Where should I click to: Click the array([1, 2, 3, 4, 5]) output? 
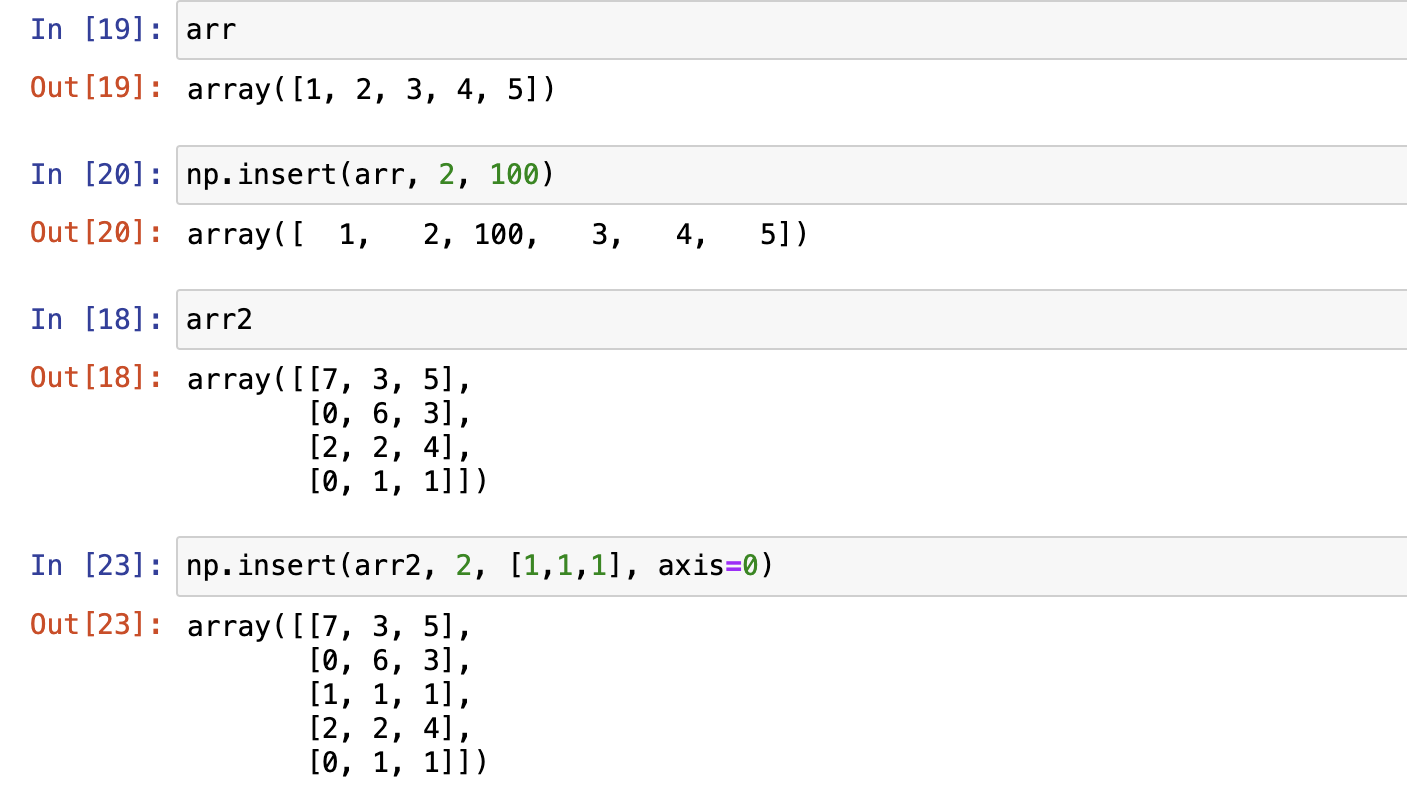[x=371, y=90]
